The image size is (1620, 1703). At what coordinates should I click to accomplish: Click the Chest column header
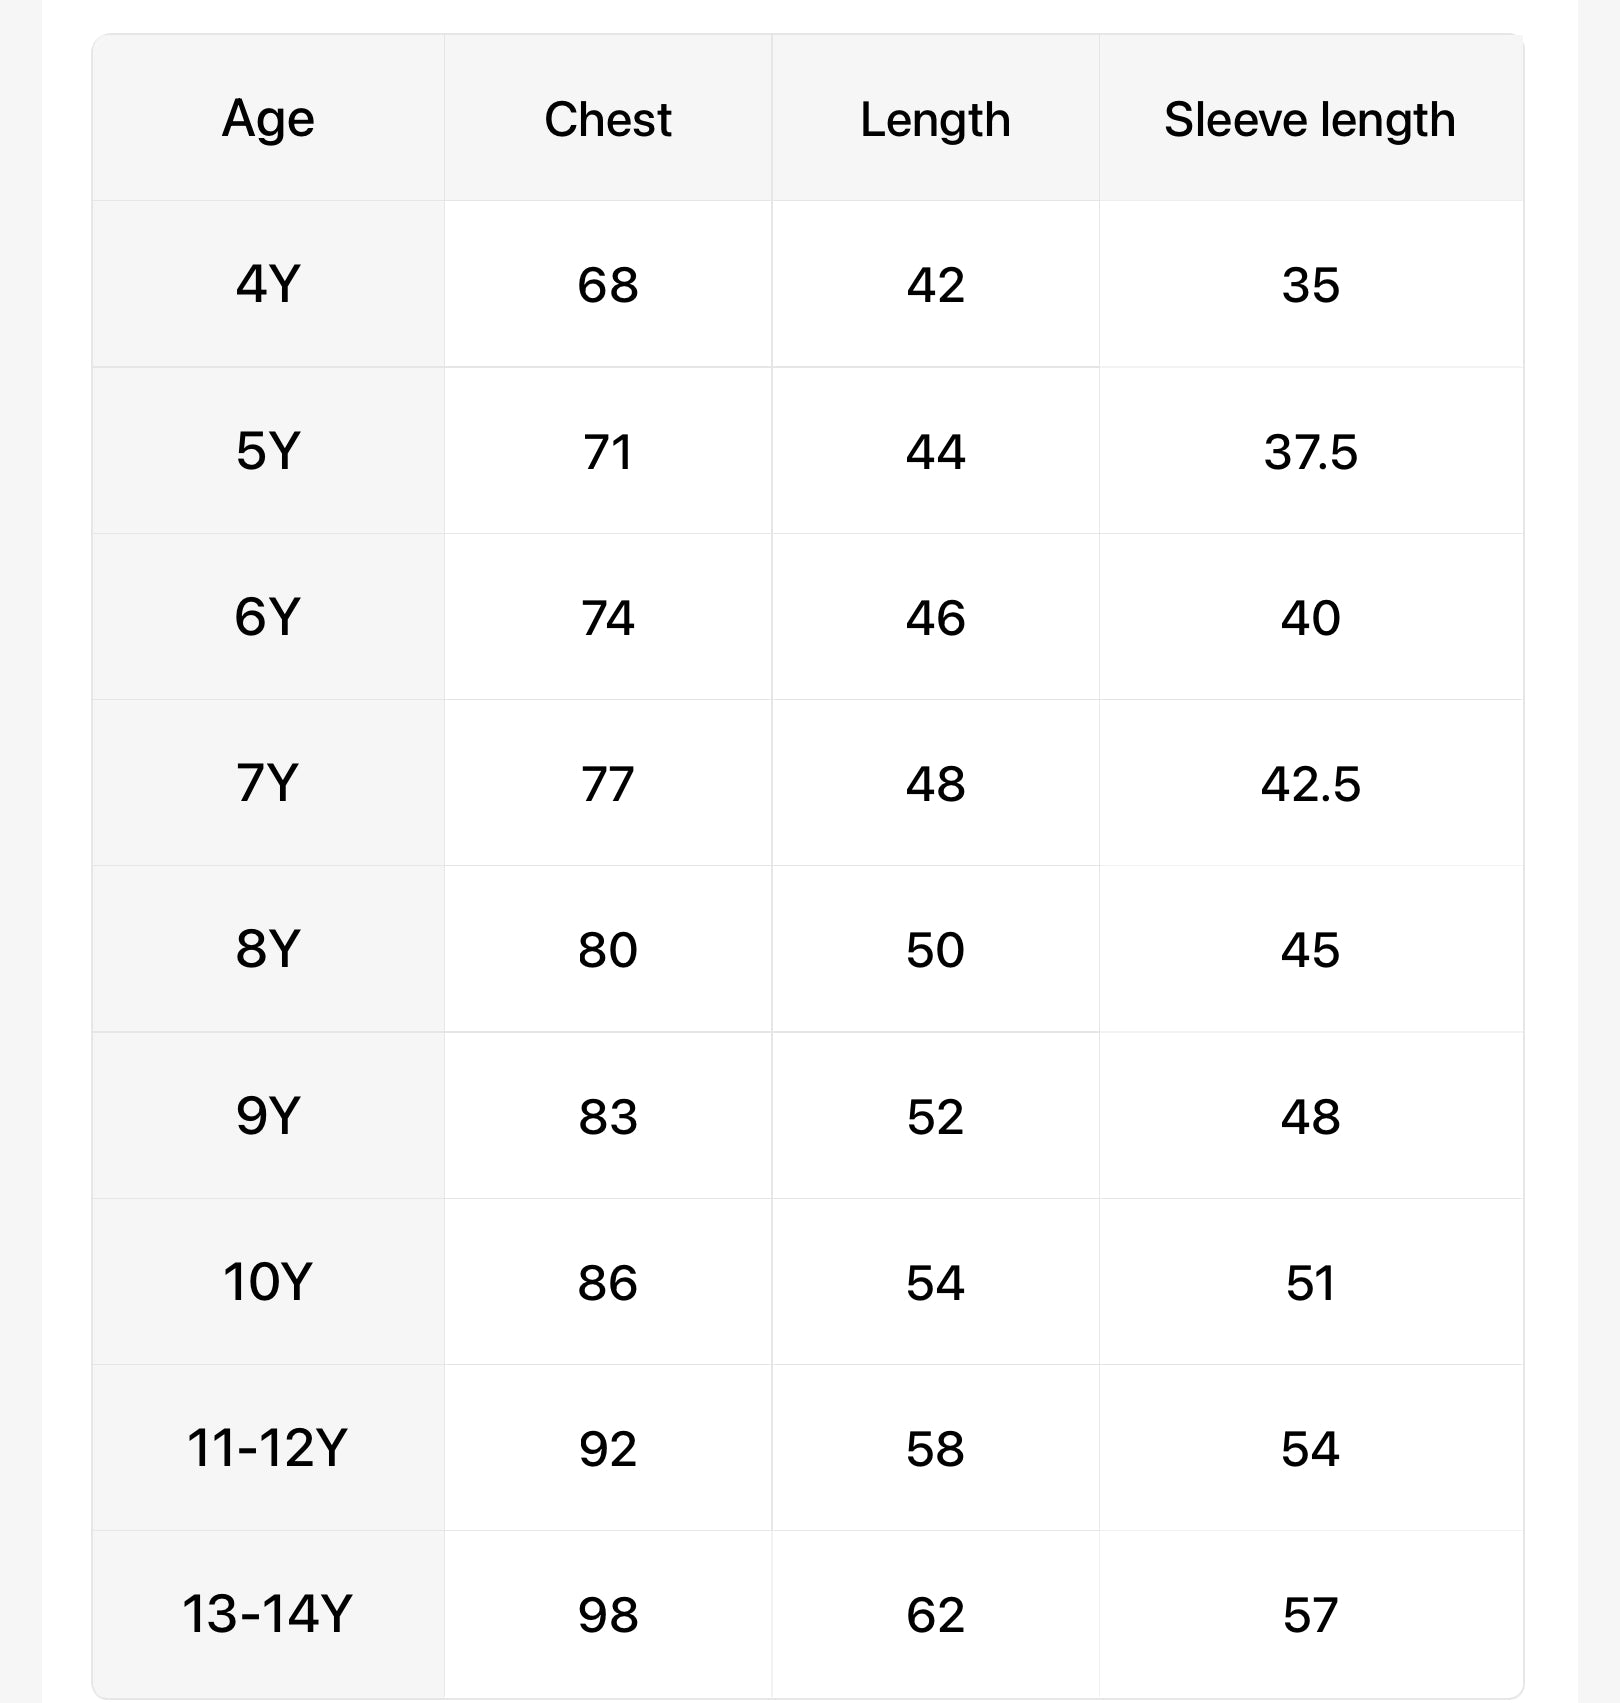[608, 120]
